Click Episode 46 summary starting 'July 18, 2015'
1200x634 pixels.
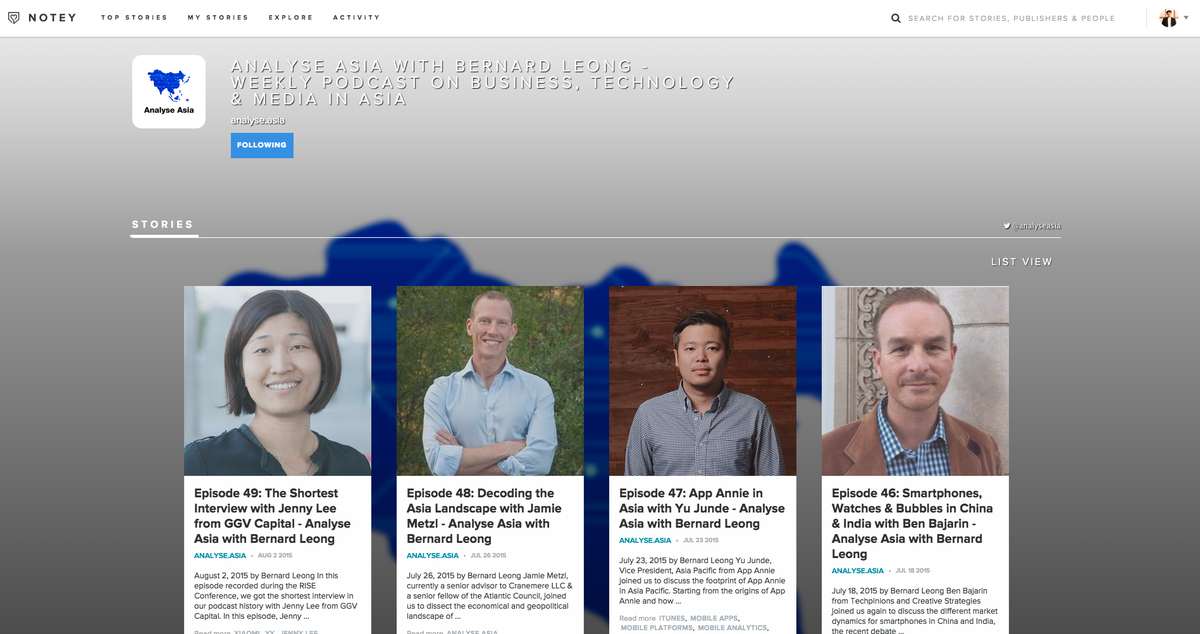click(x=913, y=610)
